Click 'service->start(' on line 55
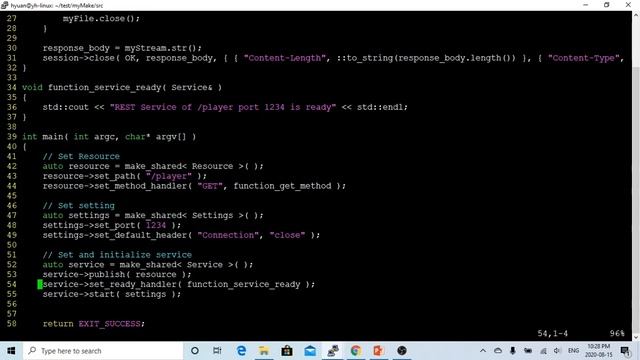The image size is (640, 360). tap(81, 294)
